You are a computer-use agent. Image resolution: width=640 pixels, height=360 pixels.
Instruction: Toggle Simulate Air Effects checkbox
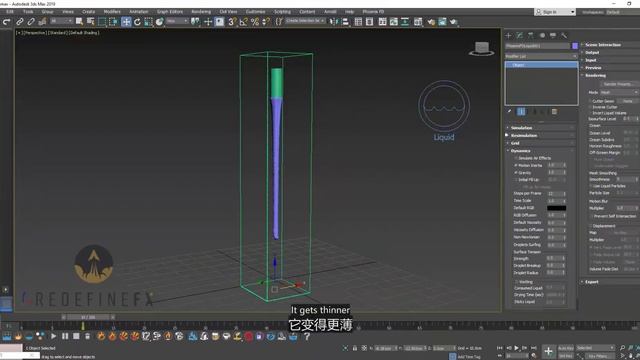click(516, 158)
